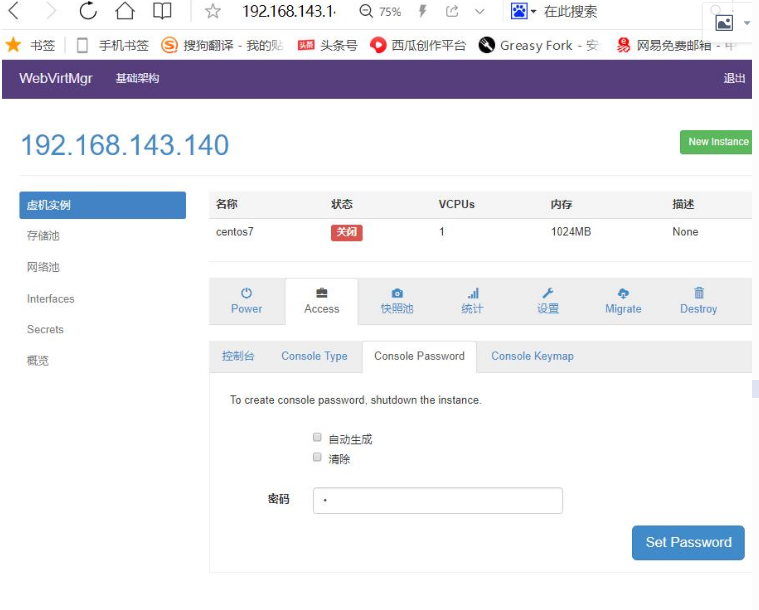This screenshot has width=759, height=610.
Task: Tick the 清除 checkbox
Action: pyautogui.click(x=317, y=457)
